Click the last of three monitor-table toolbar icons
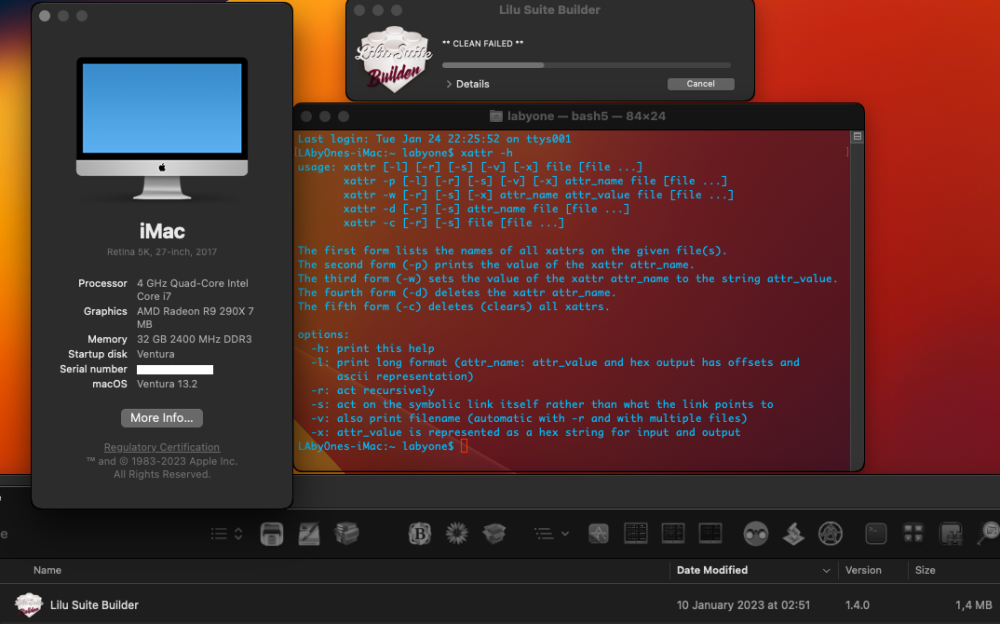Viewport: 1000px width, 624px height. click(x=710, y=533)
